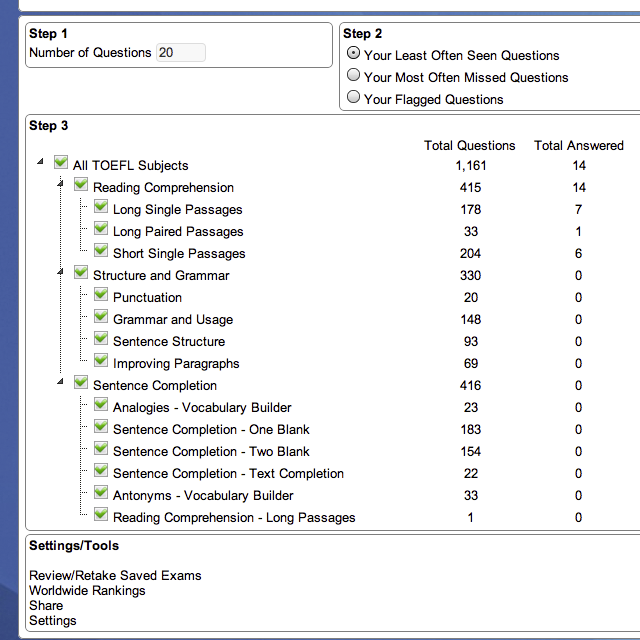Select the Long Paired Passages label
This screenshot has width=640, height=640.
pos(178,232)
